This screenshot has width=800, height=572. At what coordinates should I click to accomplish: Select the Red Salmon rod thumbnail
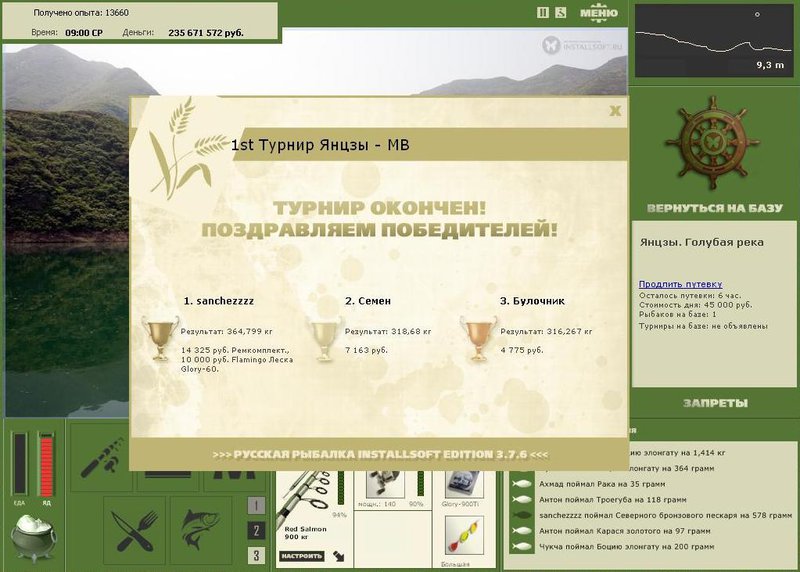point(305,498)
